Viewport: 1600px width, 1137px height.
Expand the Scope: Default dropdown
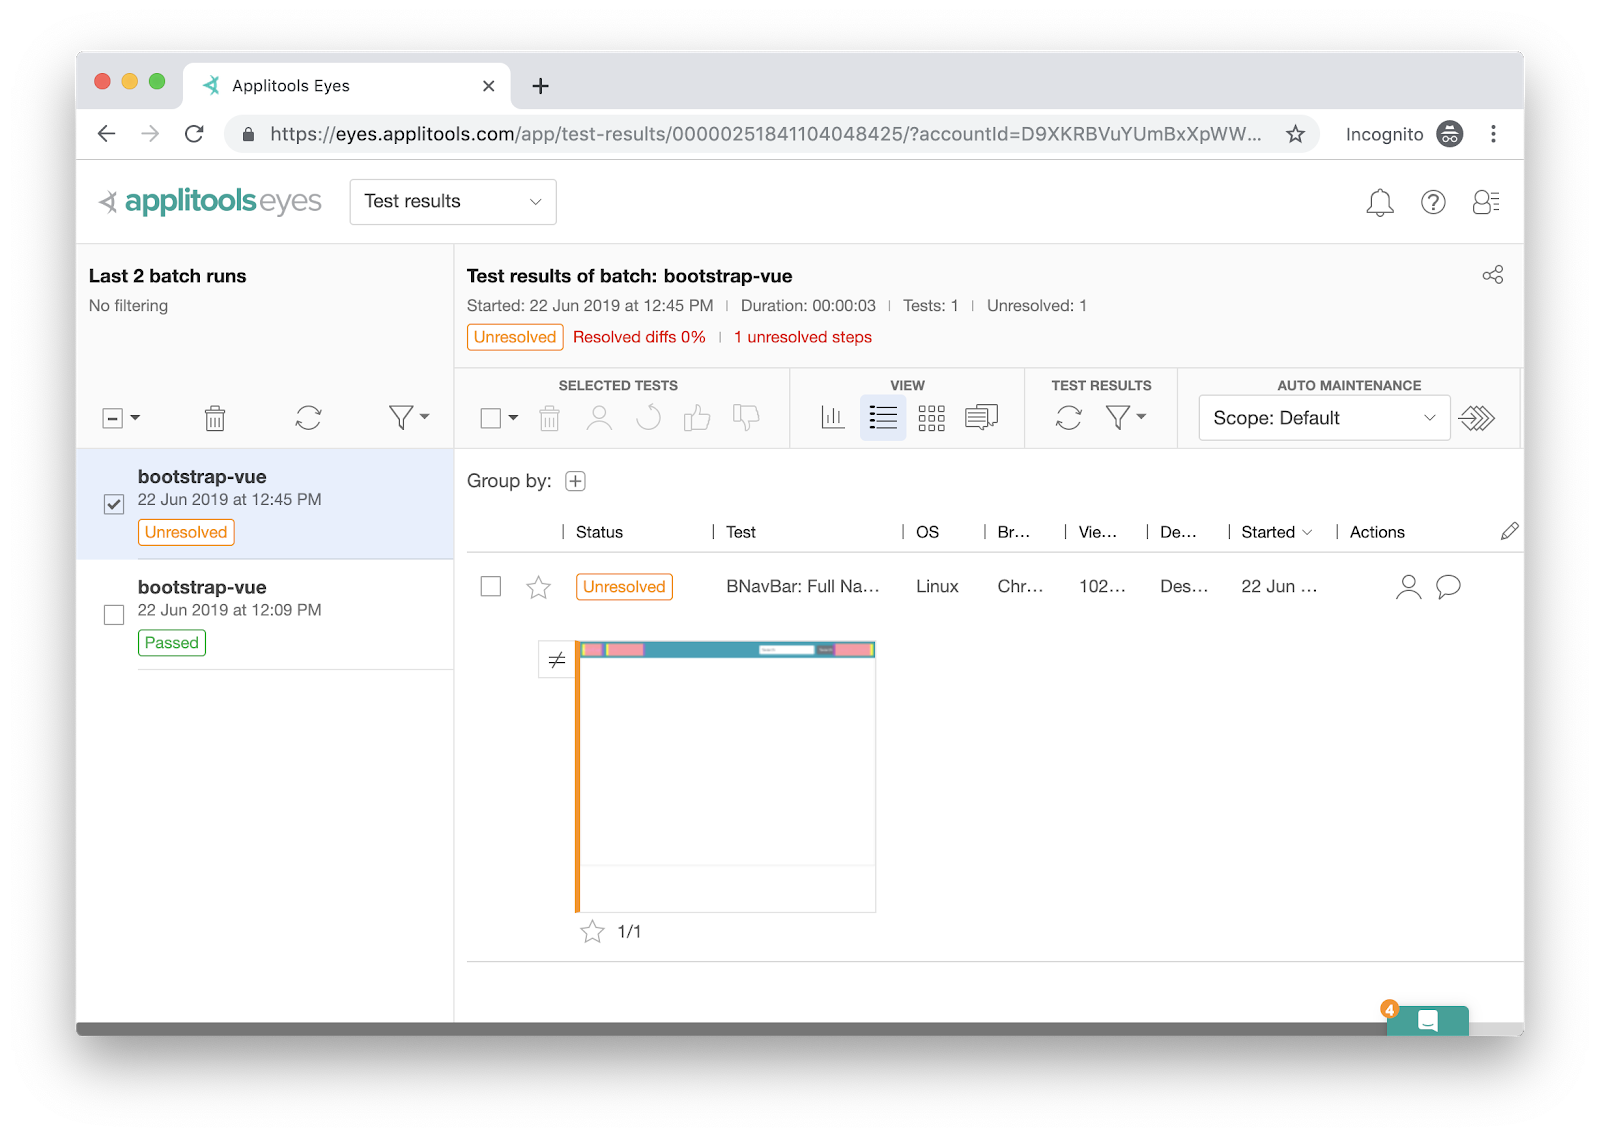pyautogui.click(x=1323, y=418)
